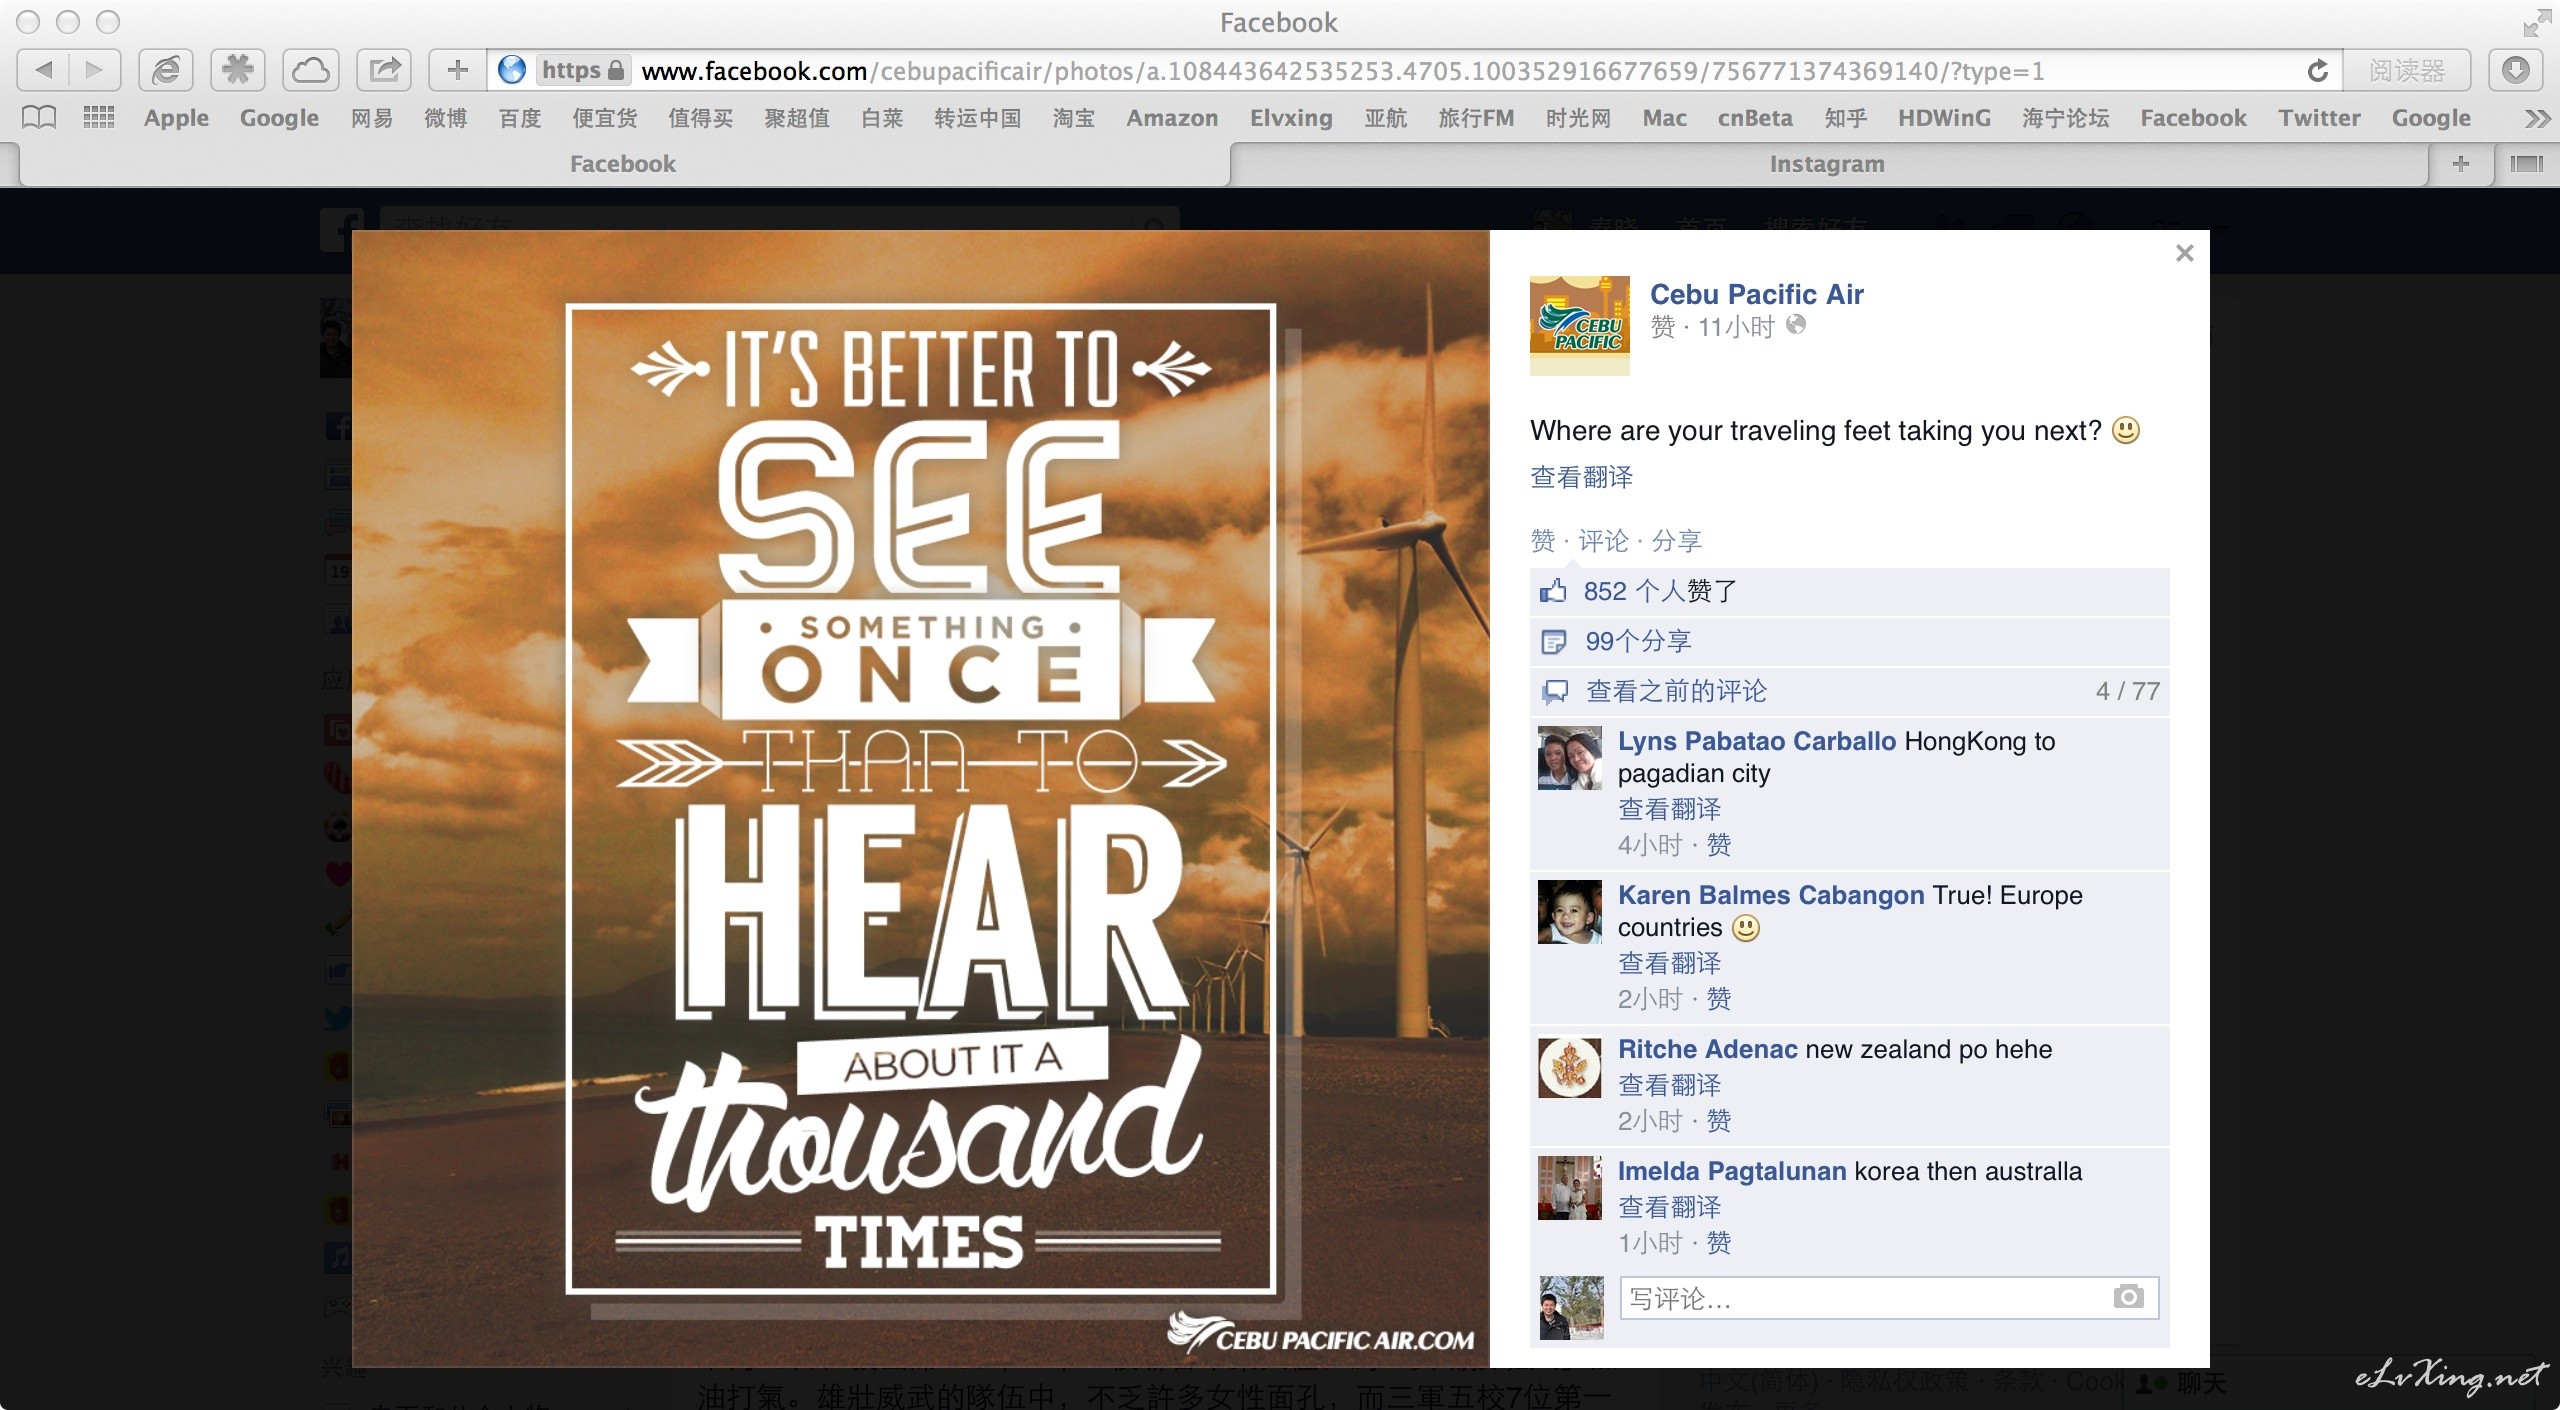Open Lyns Pabatao Carballo's profile name
The image size is (2560, 1410).
coord(1756,741)
